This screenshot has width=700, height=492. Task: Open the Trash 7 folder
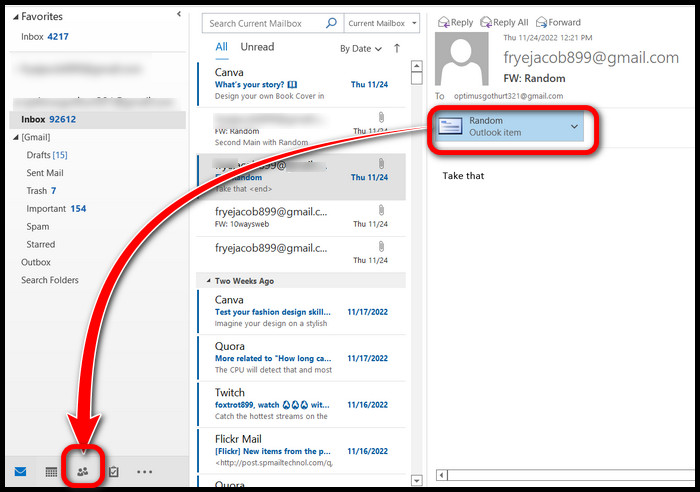point(41,191)
